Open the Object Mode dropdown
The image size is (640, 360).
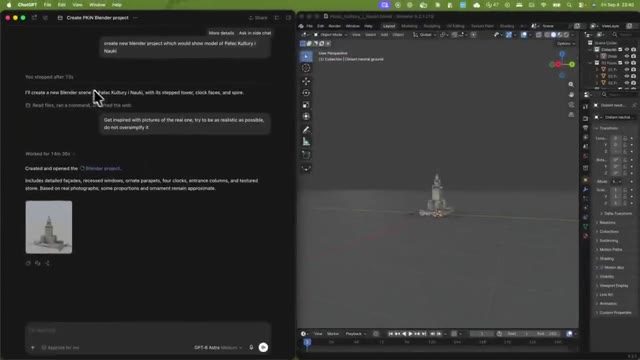[x=330, y=35]
